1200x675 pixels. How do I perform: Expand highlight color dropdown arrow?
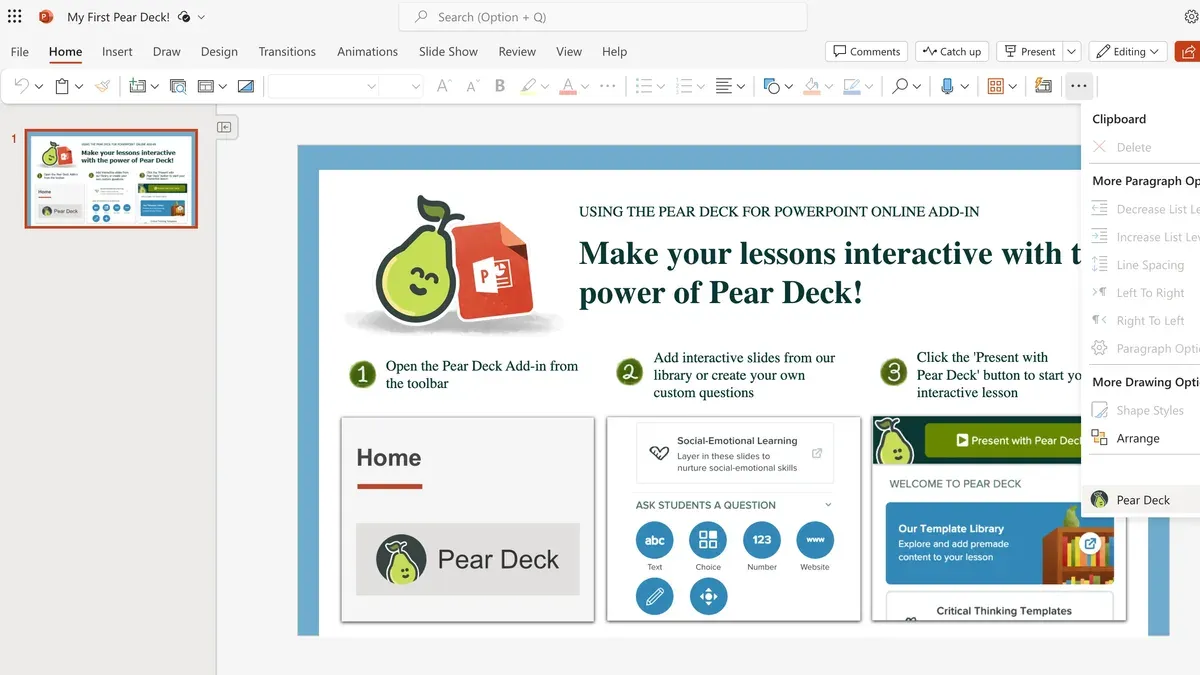tap(545, 87)
